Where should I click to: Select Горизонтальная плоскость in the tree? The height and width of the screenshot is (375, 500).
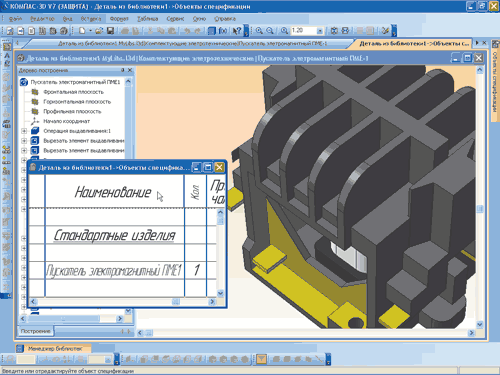(x=77, y=102)
